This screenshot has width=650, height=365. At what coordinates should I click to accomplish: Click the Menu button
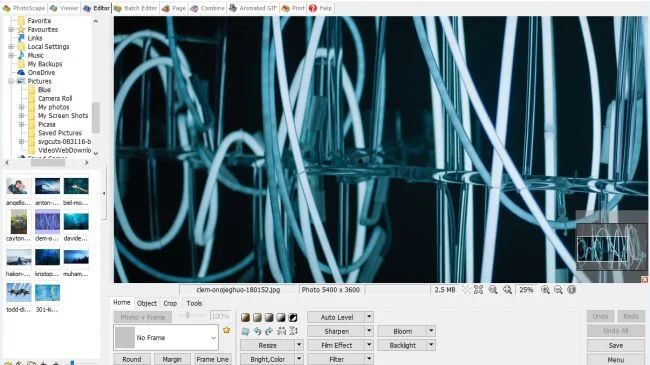616,359
